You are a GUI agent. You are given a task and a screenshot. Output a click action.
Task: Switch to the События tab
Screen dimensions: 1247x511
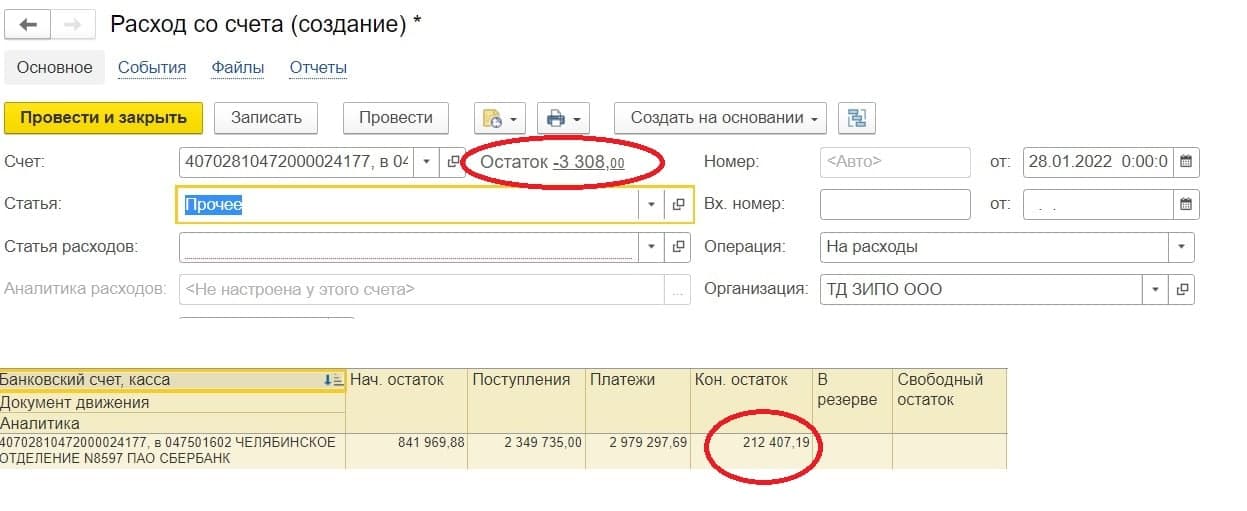pyautogui.click(x=152, y=68)
